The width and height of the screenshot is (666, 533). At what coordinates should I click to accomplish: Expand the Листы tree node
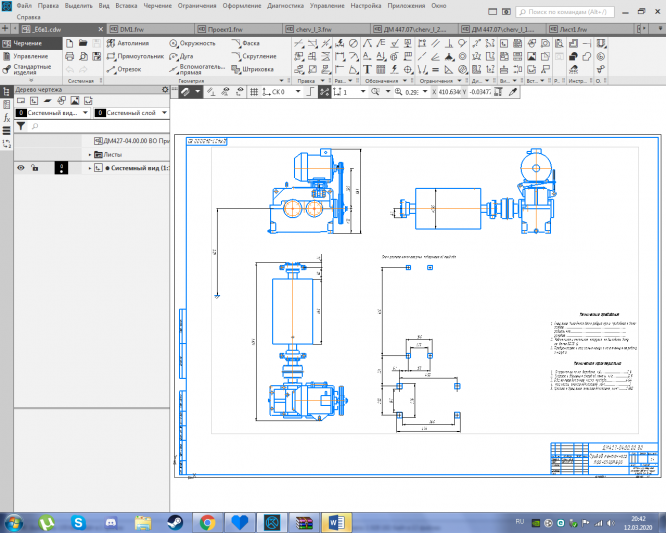coord(90,155)
